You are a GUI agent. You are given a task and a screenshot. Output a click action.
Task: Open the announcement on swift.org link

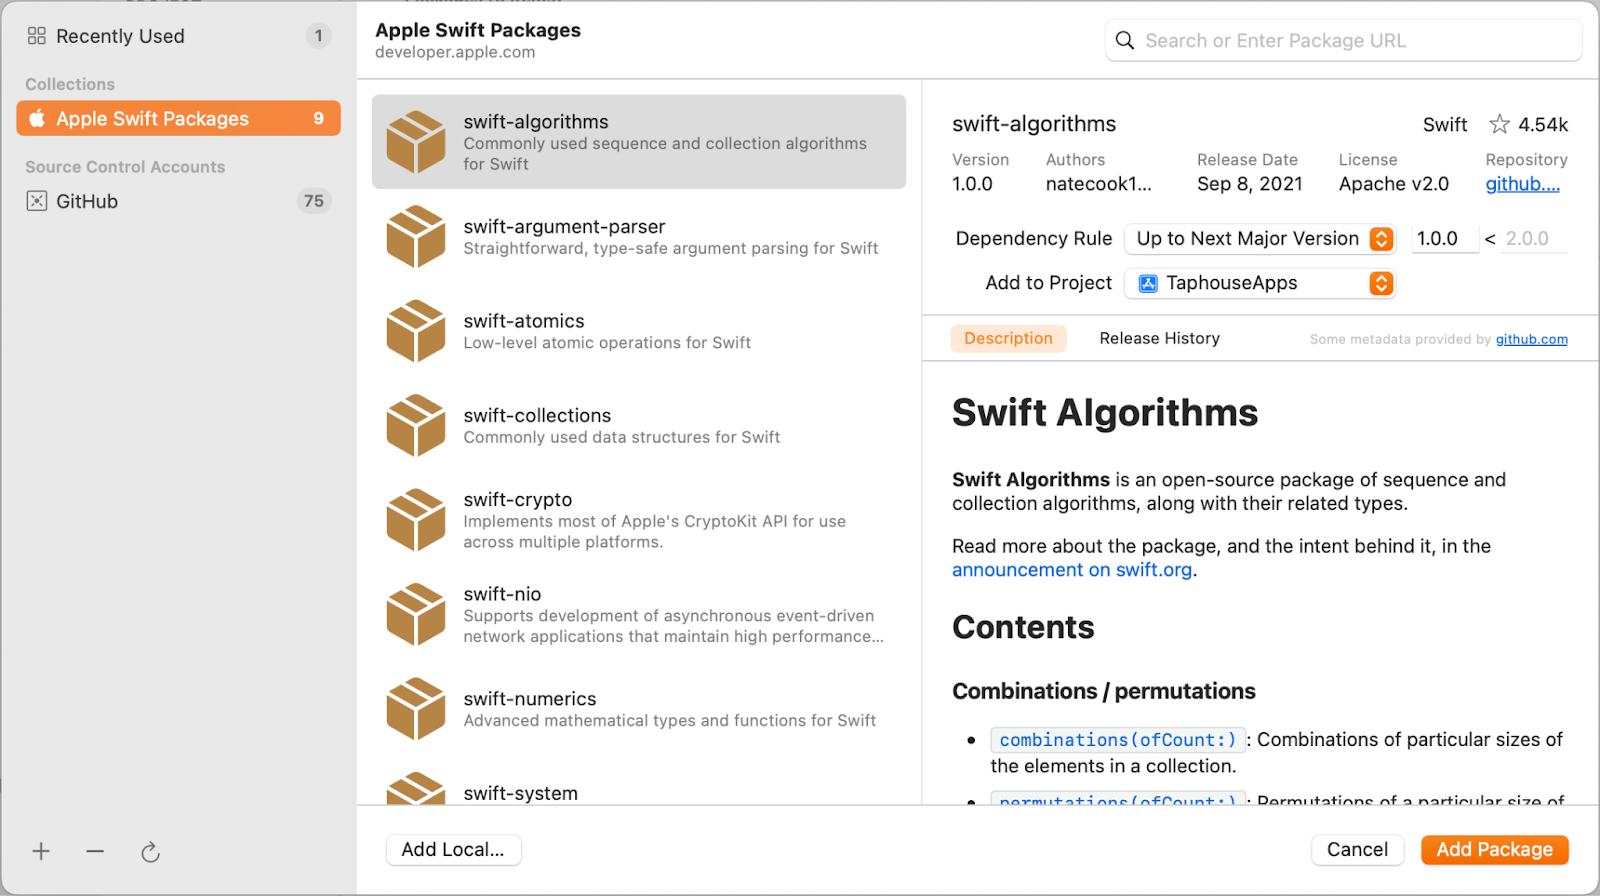[1072, 570]
